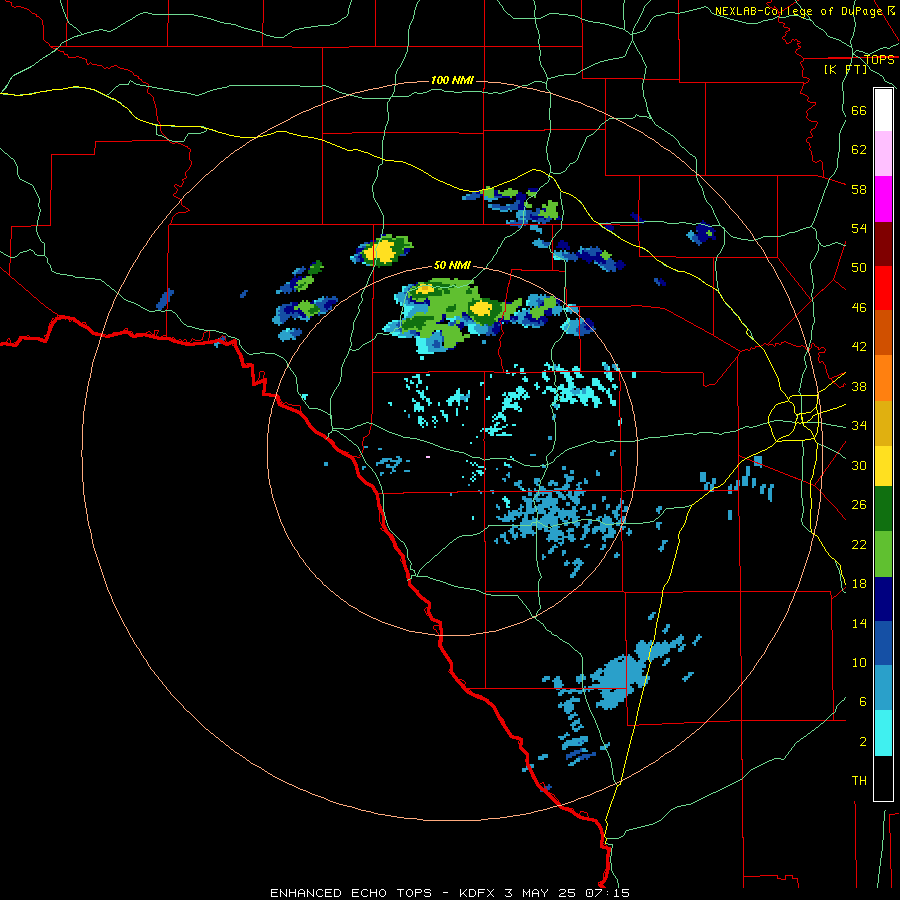Click the TH threshold label
The height and width of the screenshot is (900, 900).
click(859, 780)
